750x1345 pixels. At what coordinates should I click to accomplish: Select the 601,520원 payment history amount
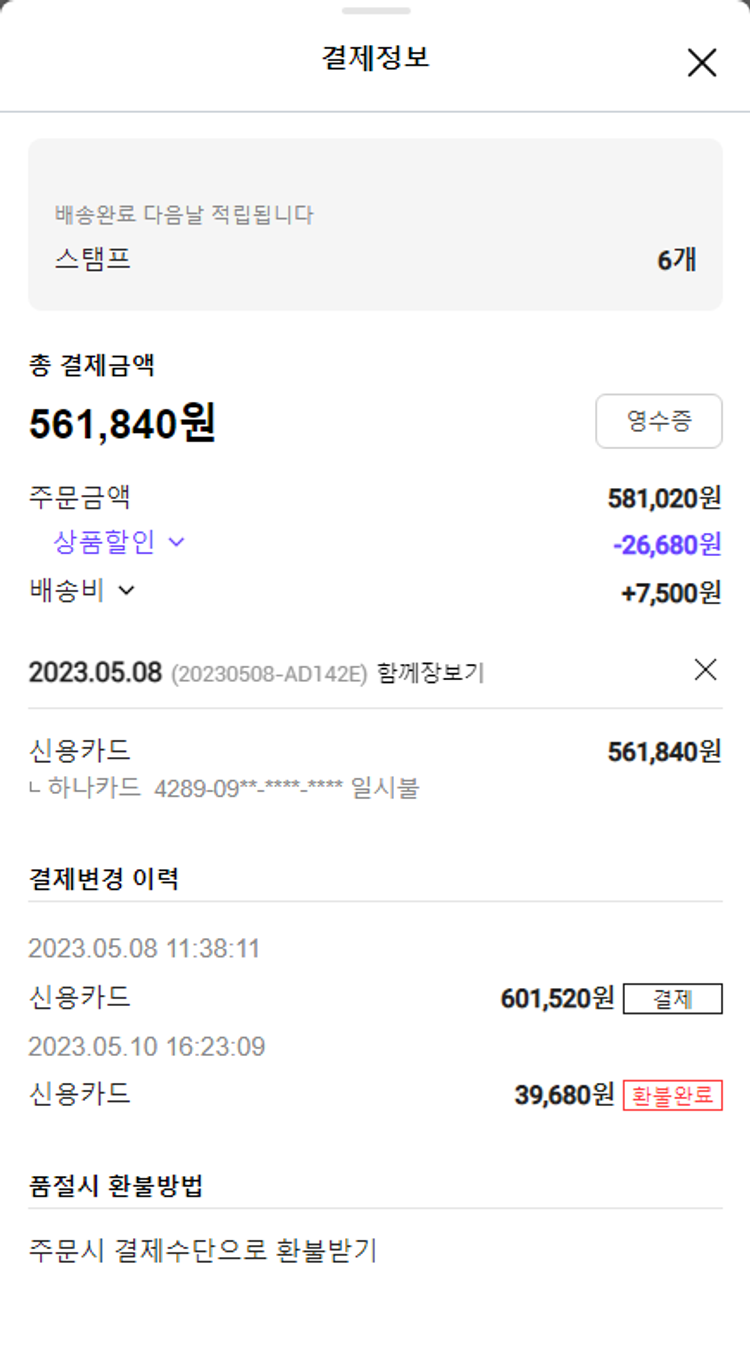tap(557, 998)
